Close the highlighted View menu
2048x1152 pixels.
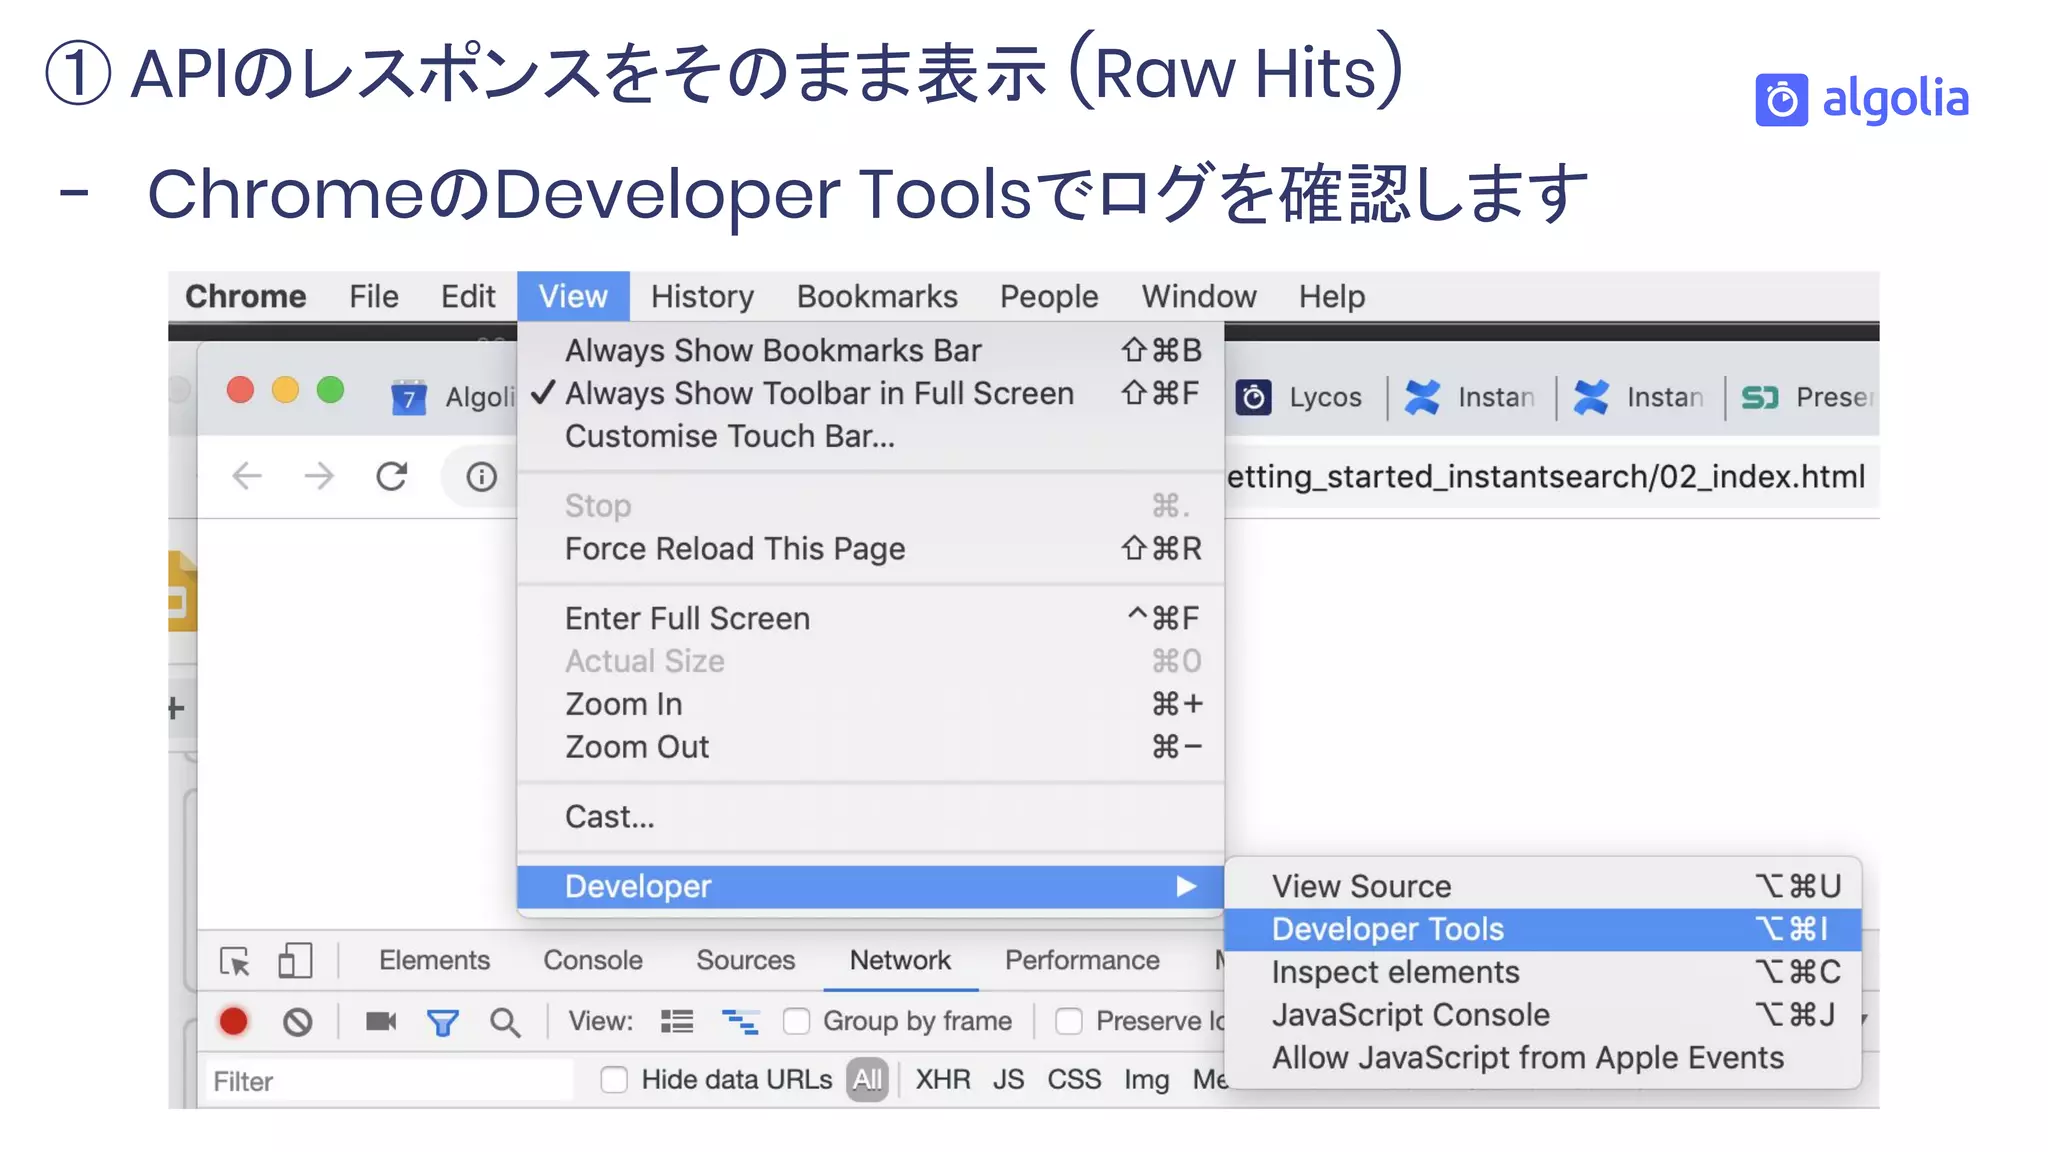pos(573,296)
